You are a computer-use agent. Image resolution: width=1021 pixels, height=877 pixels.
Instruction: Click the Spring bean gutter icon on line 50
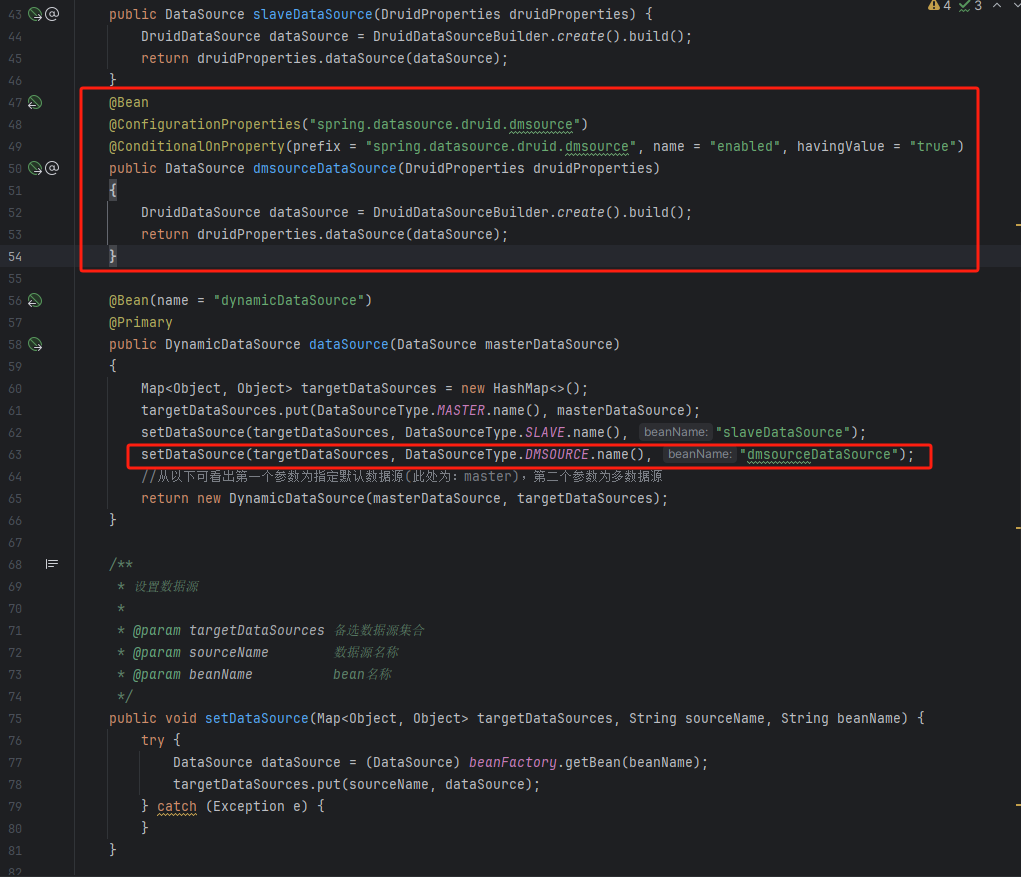pos(35,168)
